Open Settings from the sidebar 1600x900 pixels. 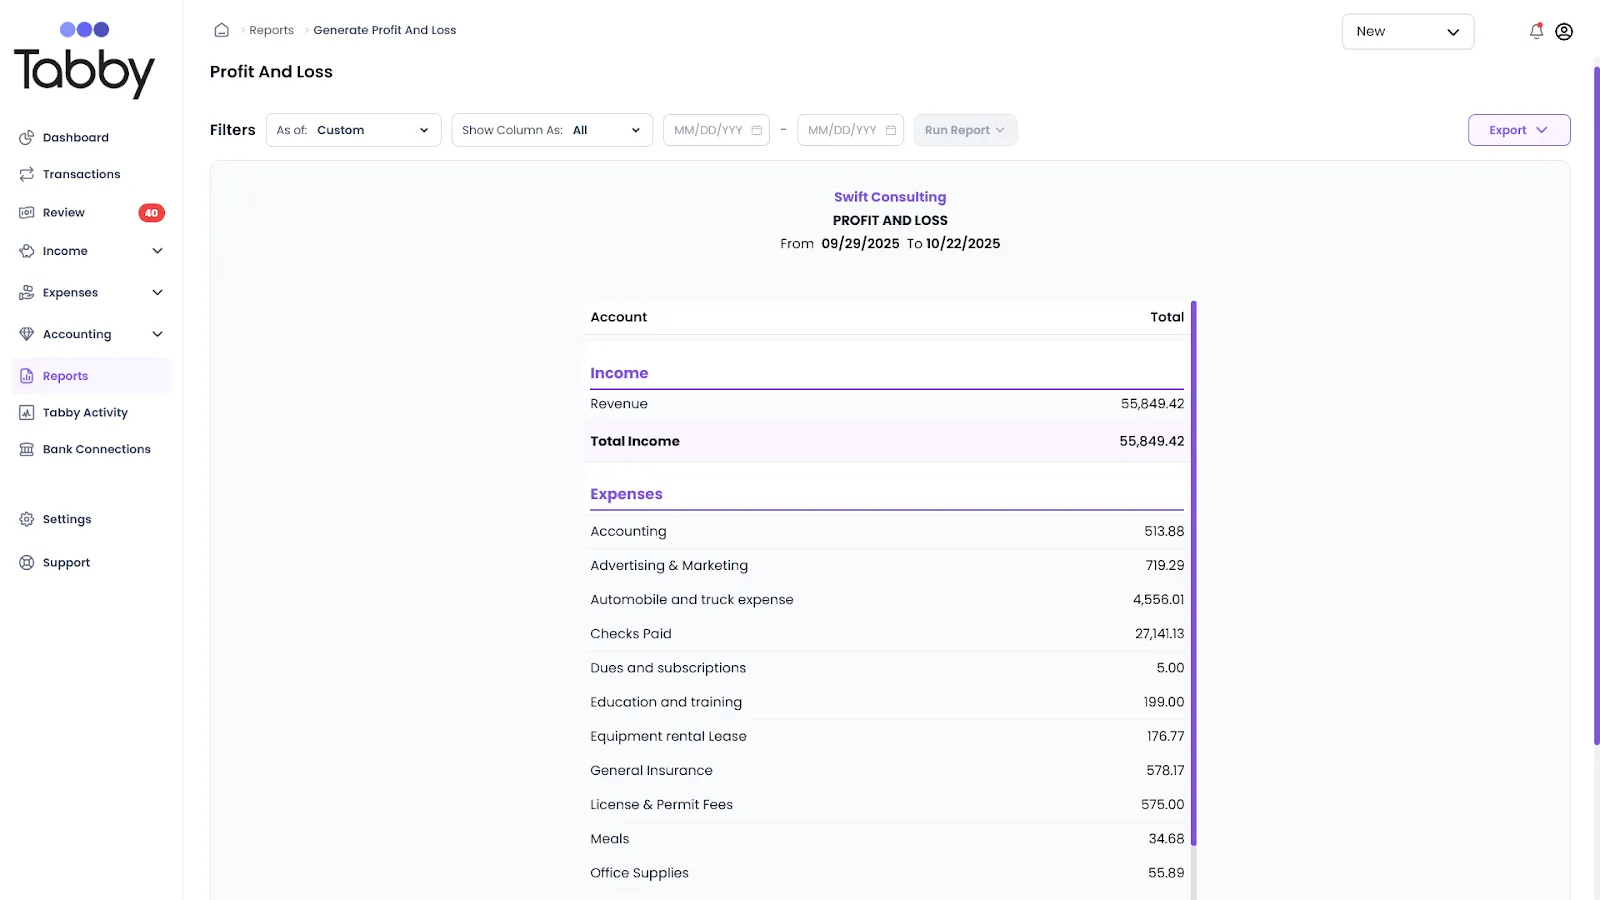[x=67, y=520]
